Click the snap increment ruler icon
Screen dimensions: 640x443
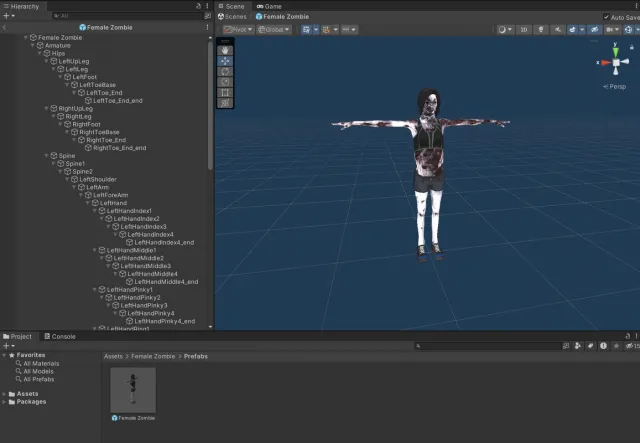346,29
